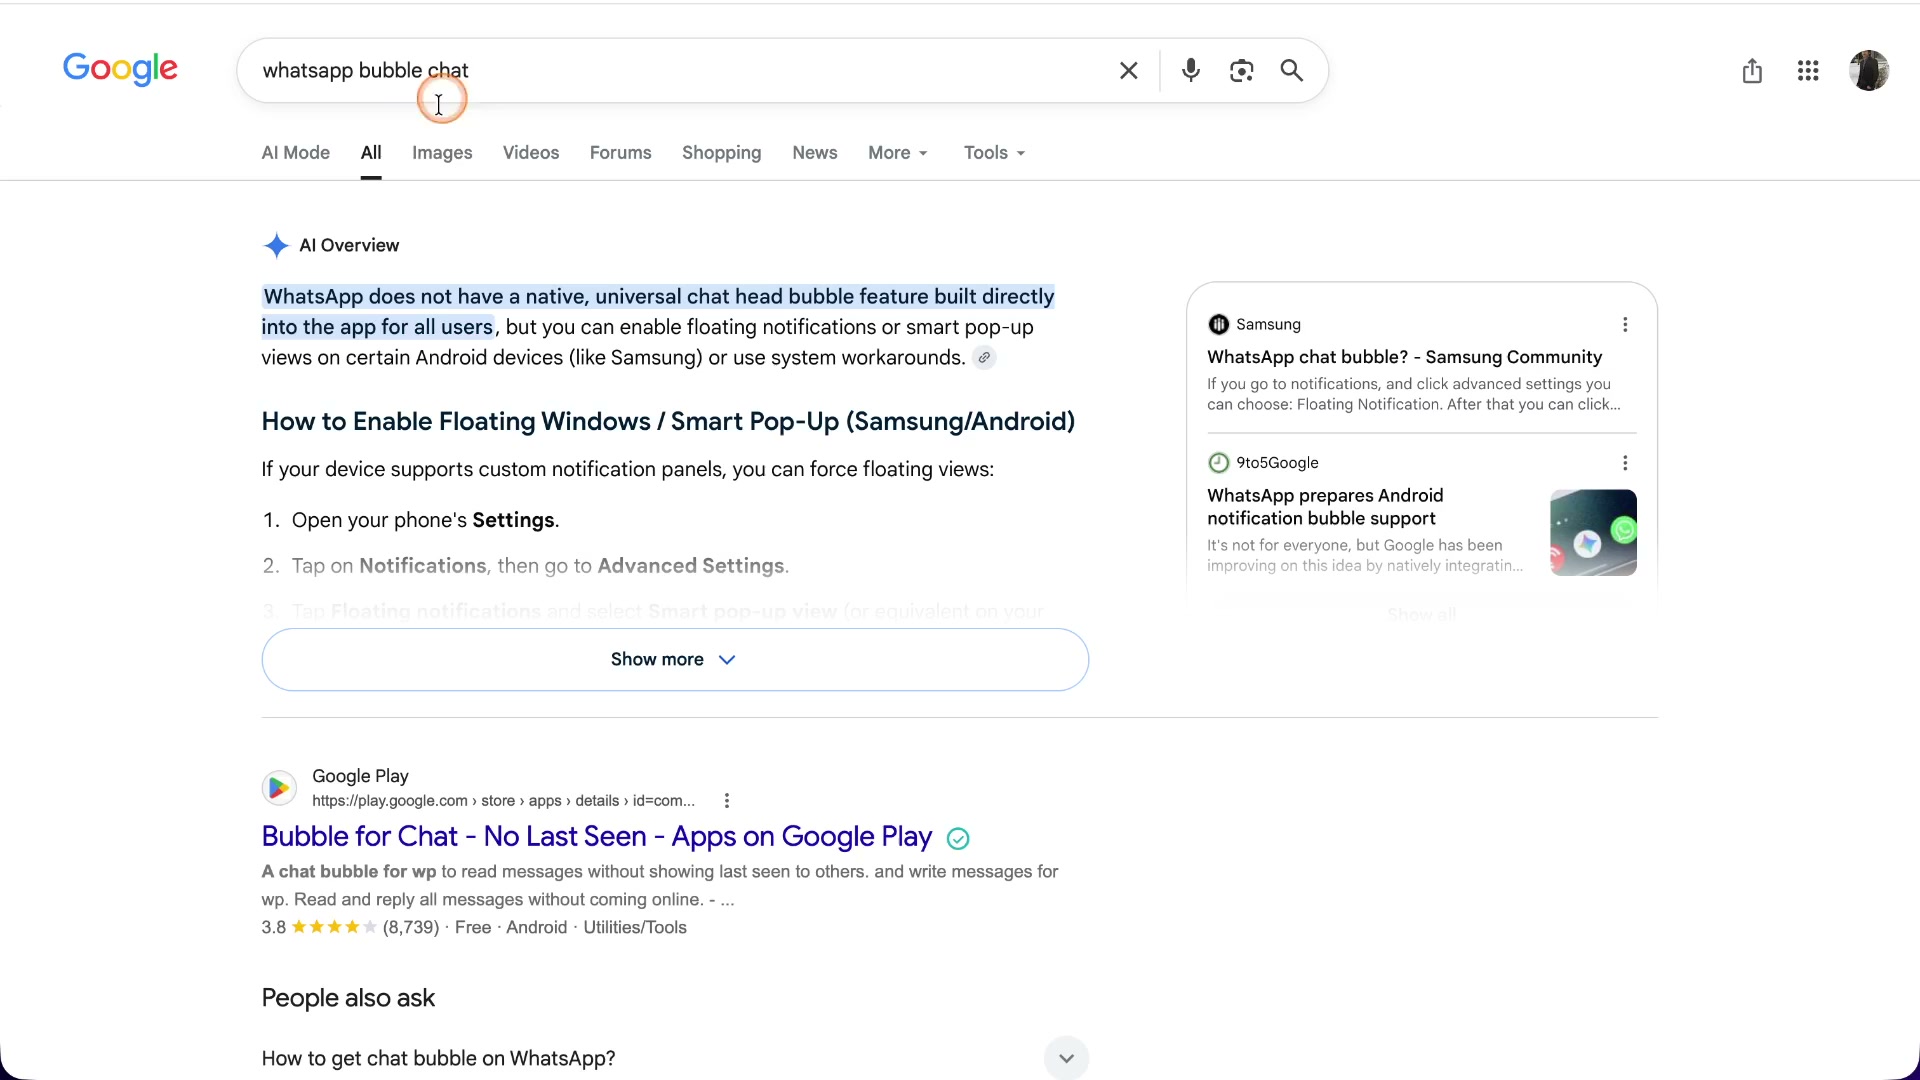The height and width of the screenshot is (1080, 1920).
Task: Click the link chip after 'system workarounds.'
Action: pos(984,358)
